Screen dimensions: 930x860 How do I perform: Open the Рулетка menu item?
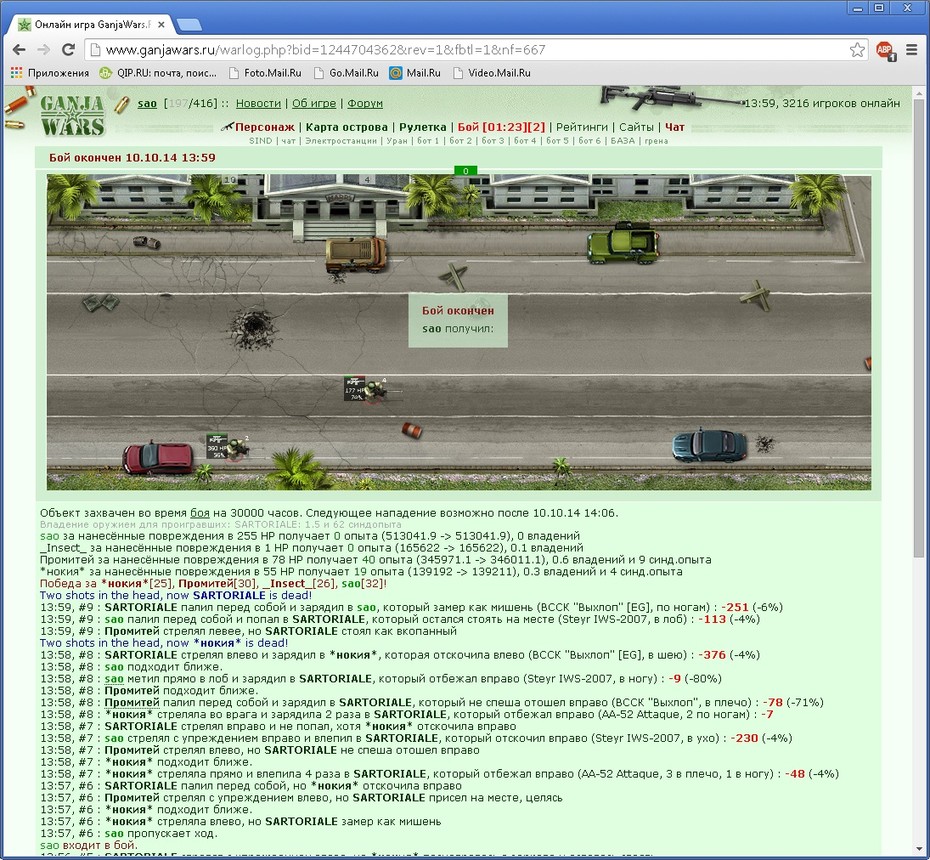422,127
